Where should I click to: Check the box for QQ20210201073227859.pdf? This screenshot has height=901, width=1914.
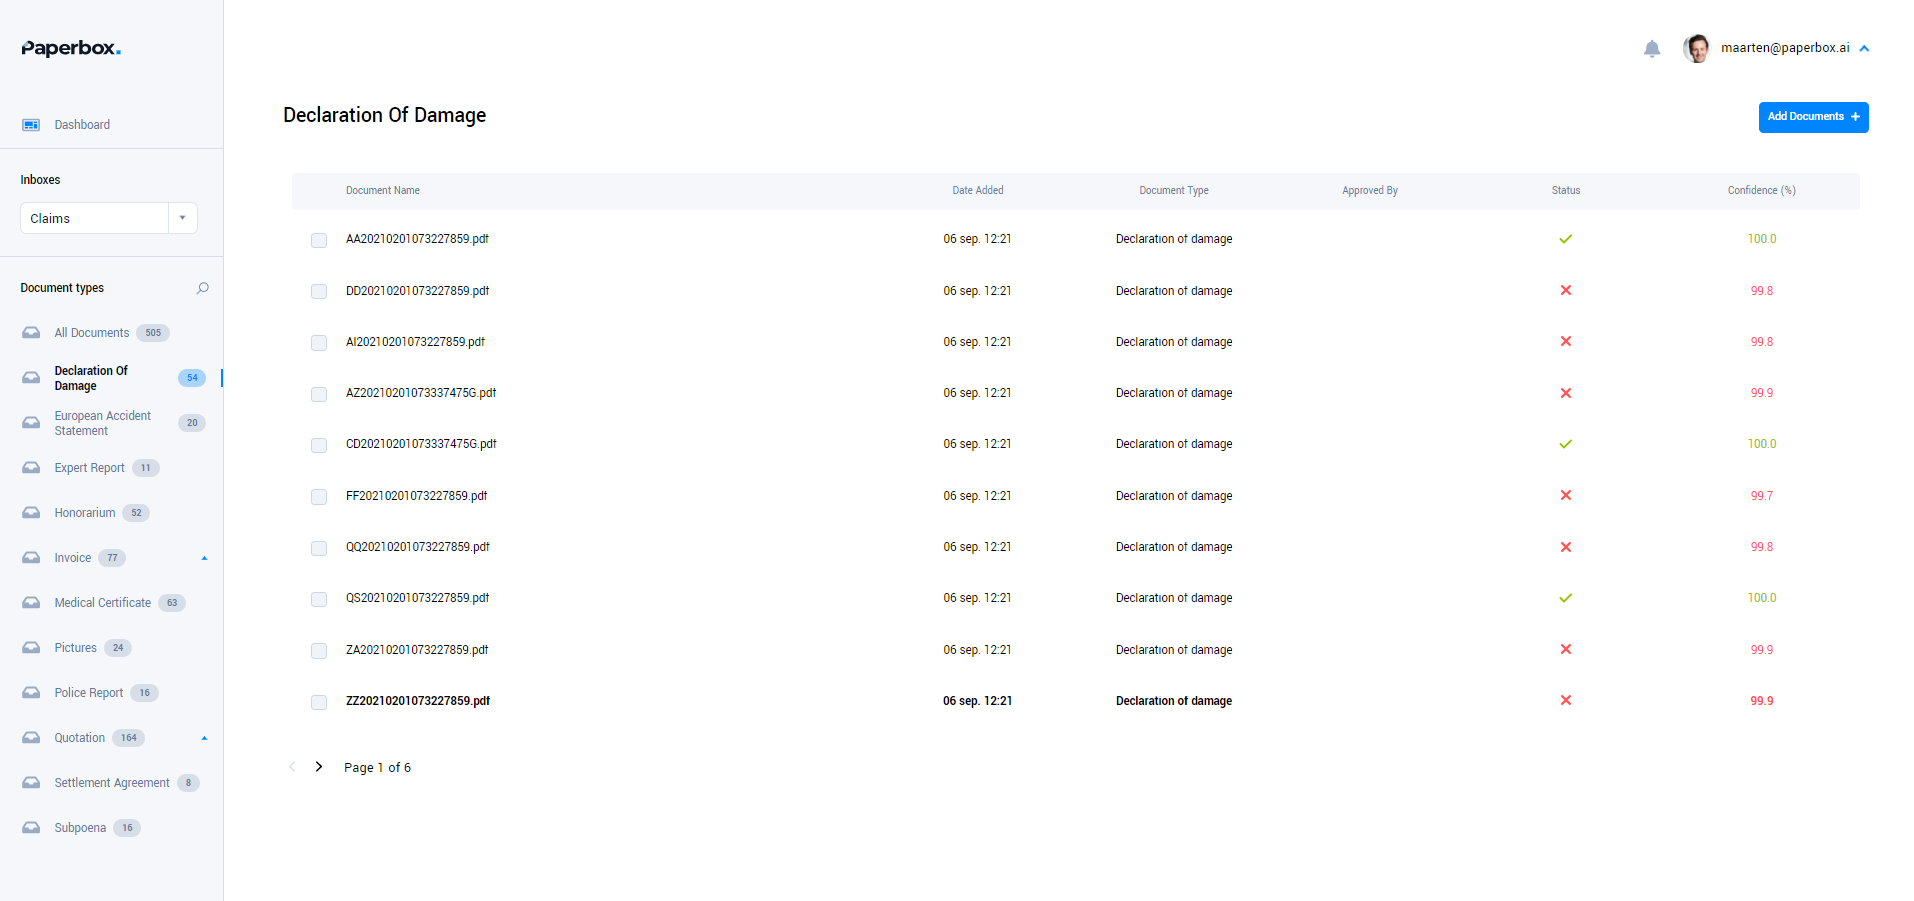(x=319, y=548)
